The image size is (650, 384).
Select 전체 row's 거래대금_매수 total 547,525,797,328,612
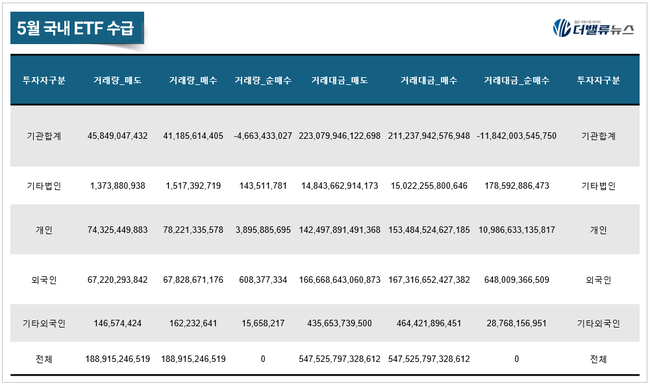tap(429, 359)
